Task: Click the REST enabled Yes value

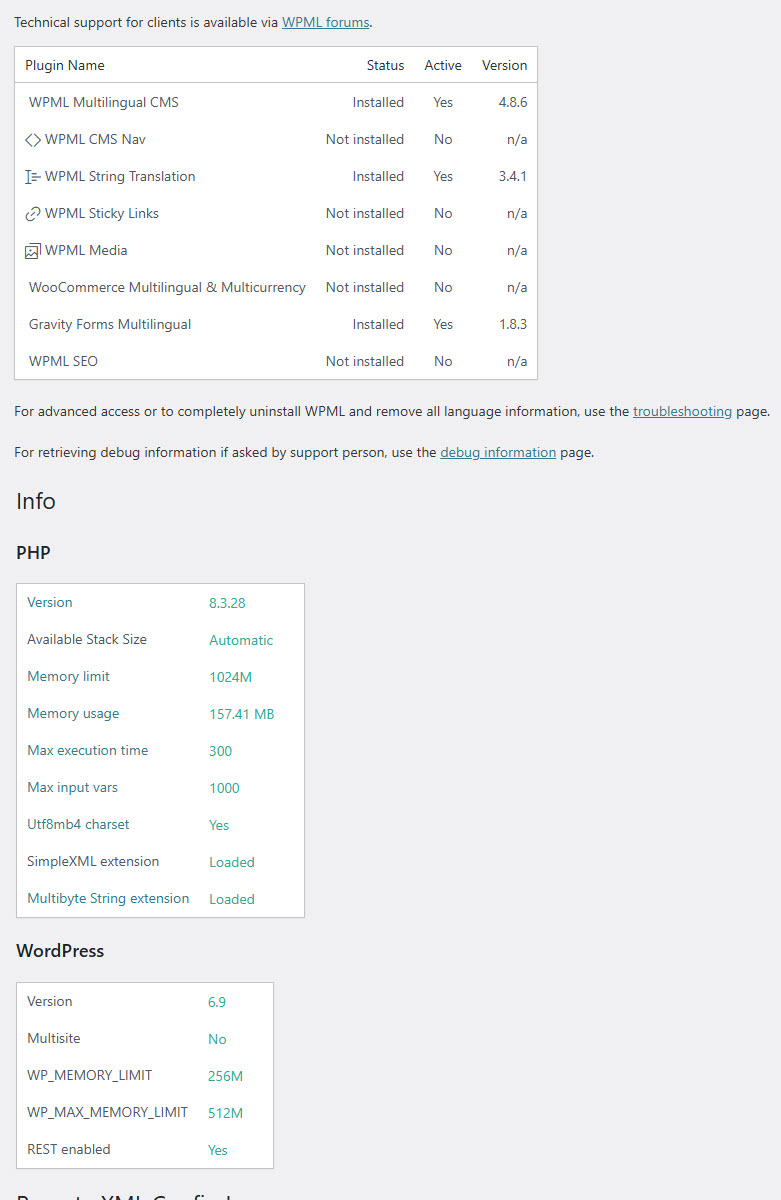Action: click(218, 1150)
